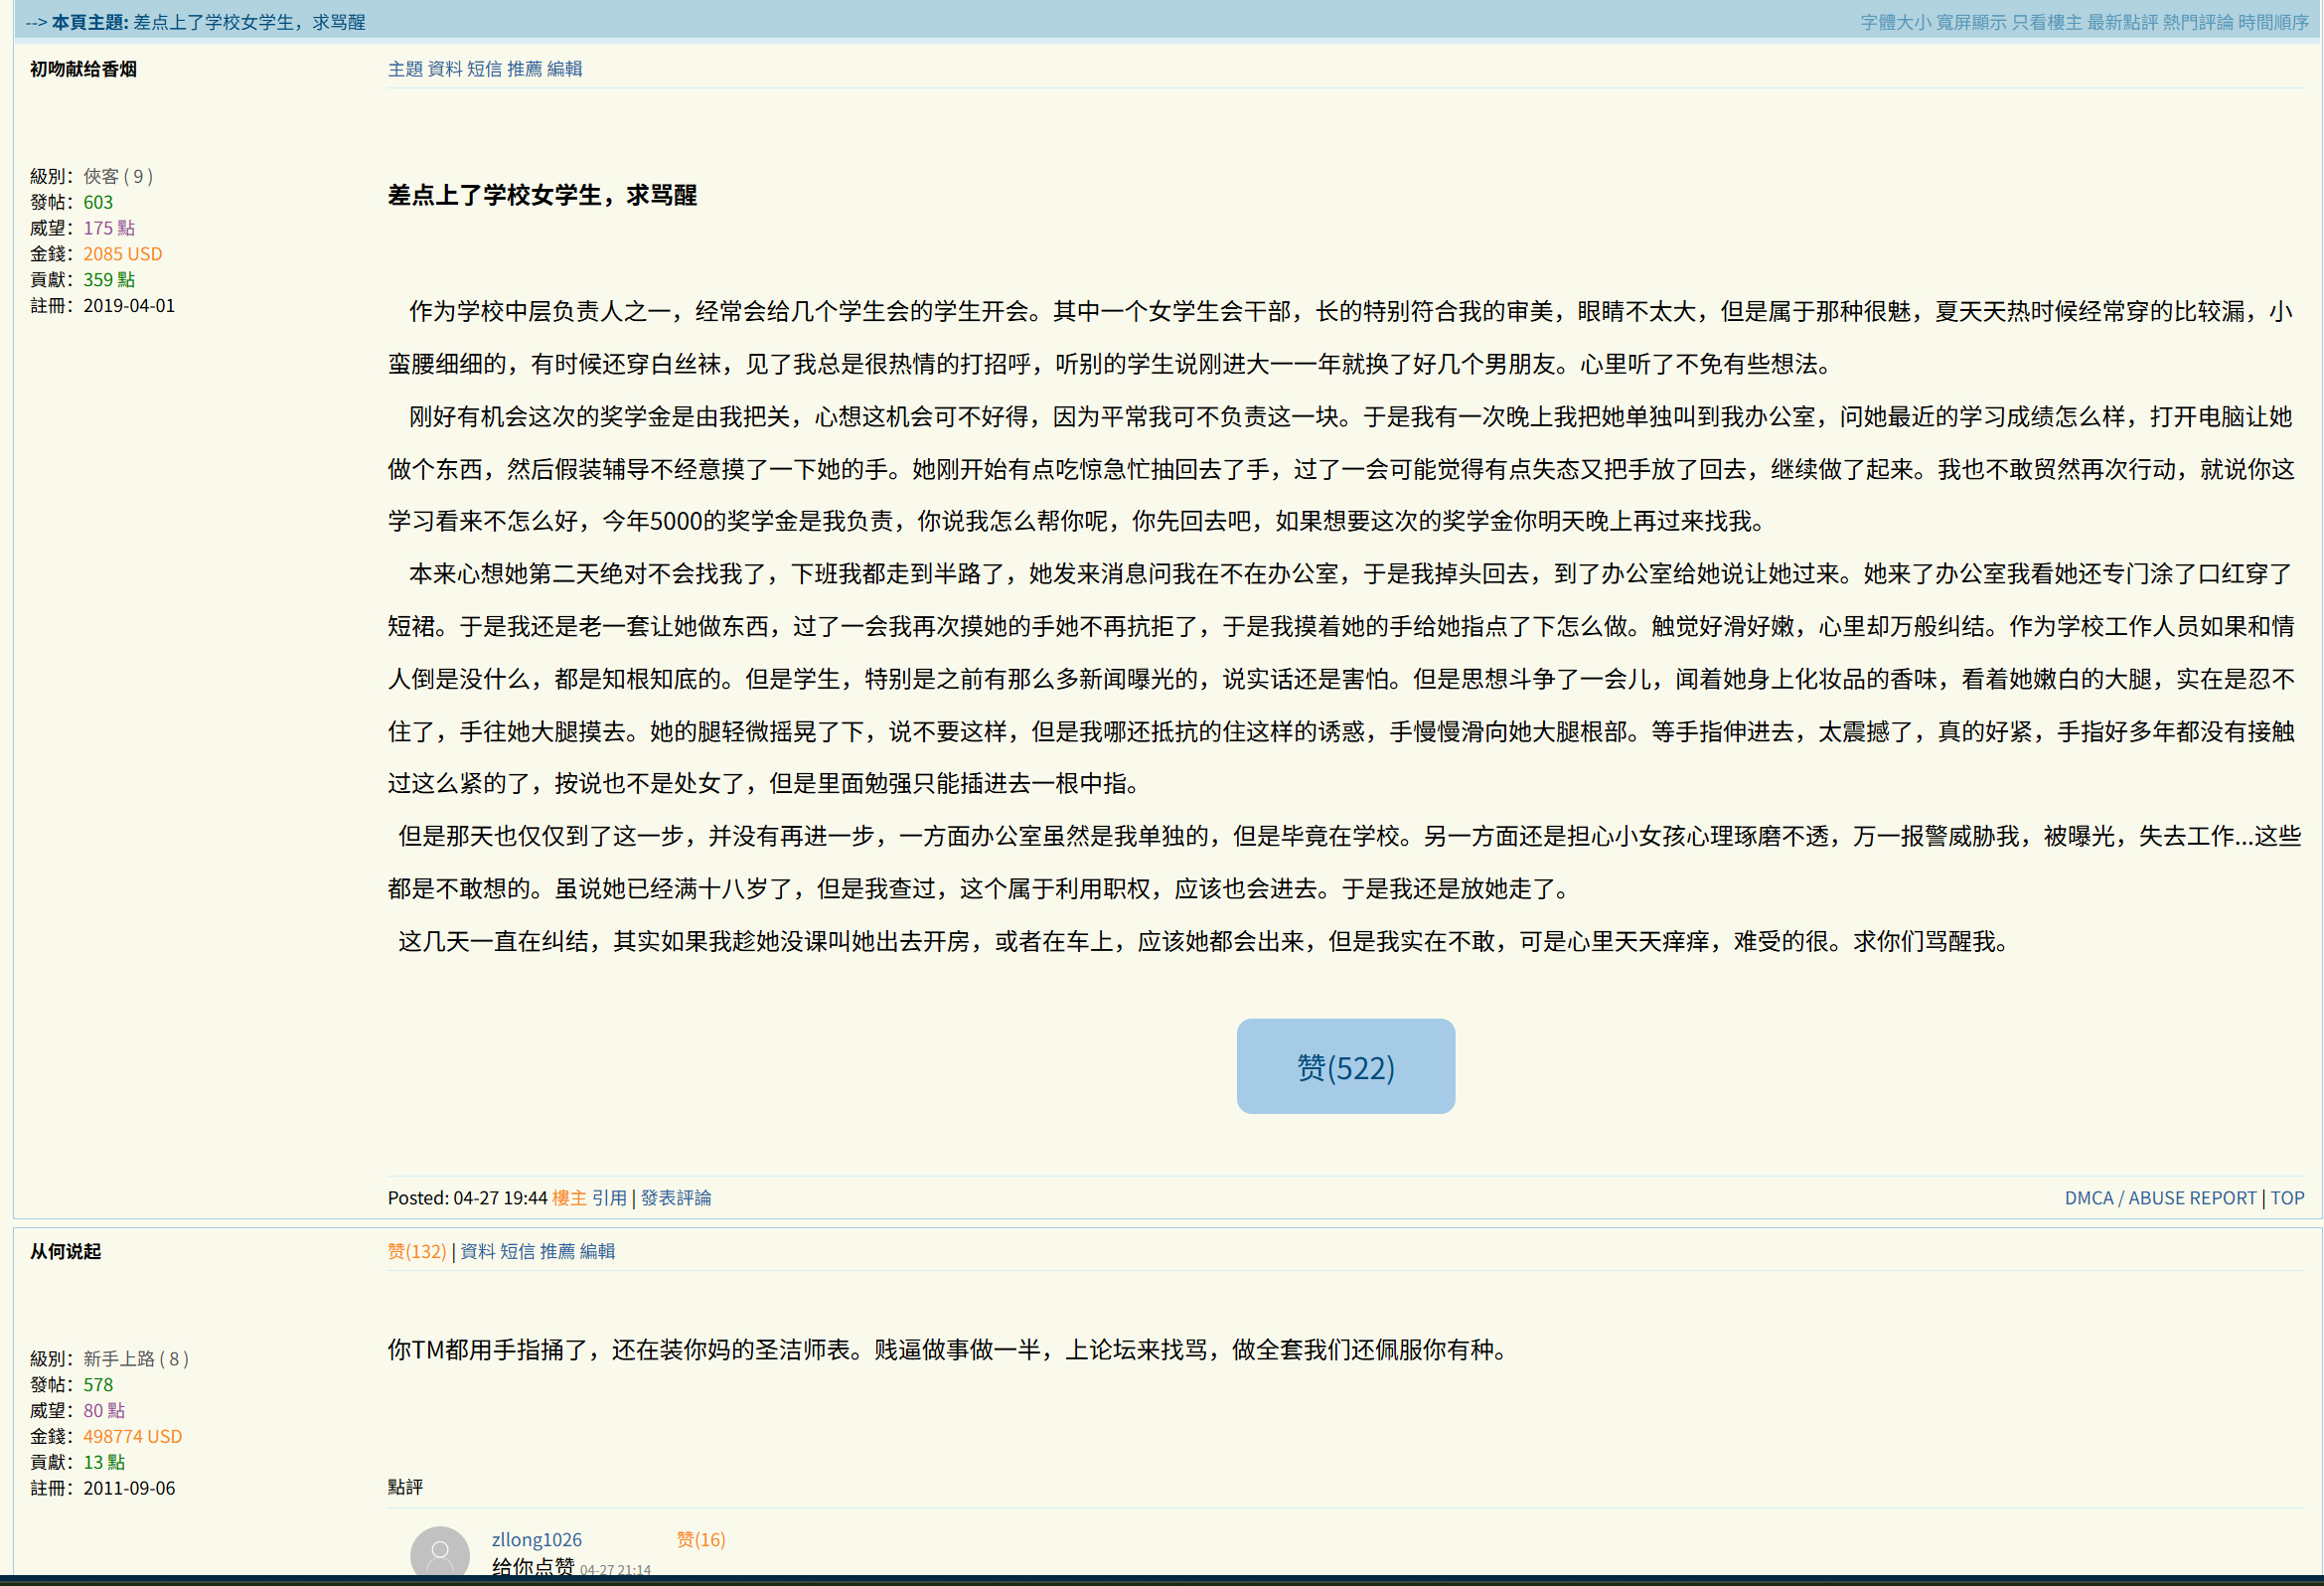Image resolution: width=2324 pixels, height=1586 pixels.
Task: Sort comments by 最新點評
Action: (2122, 22)
